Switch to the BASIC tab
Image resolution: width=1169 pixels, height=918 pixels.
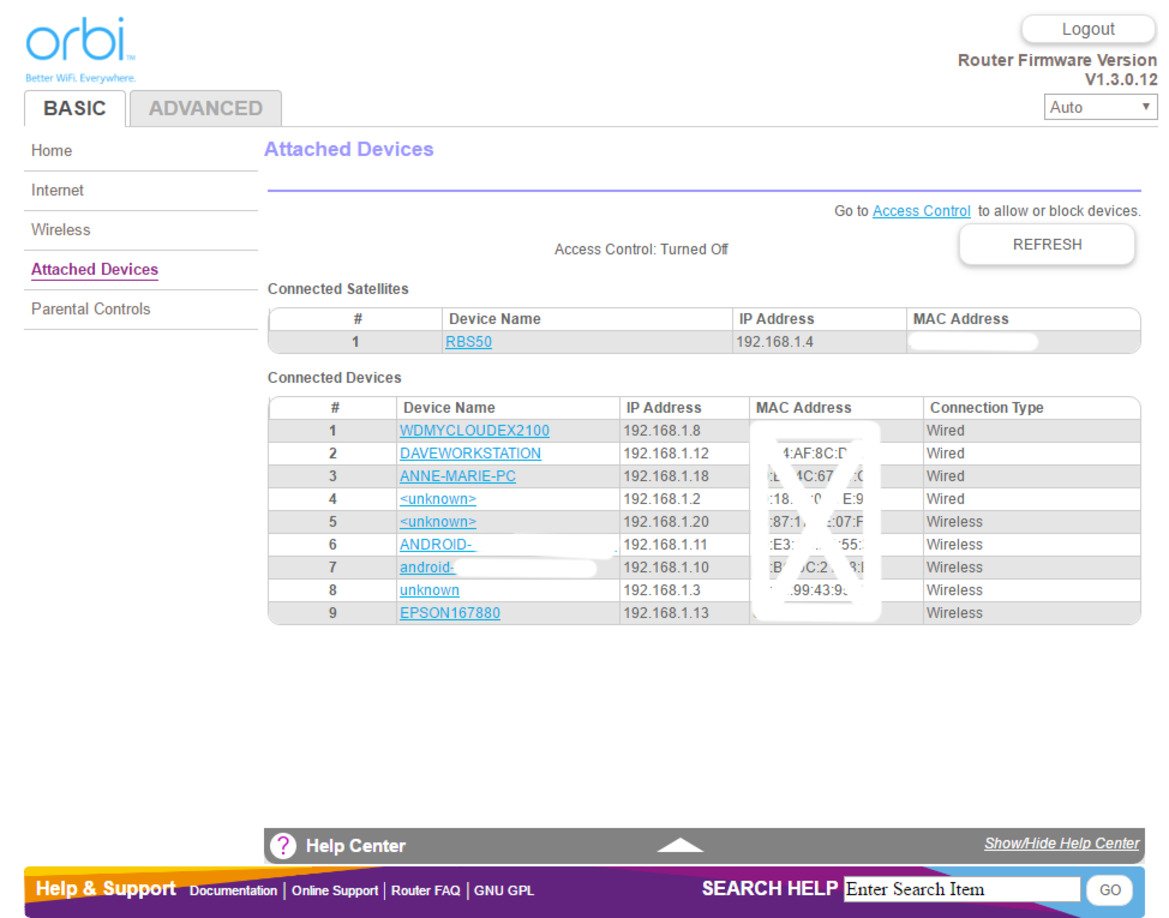point(75,108)
